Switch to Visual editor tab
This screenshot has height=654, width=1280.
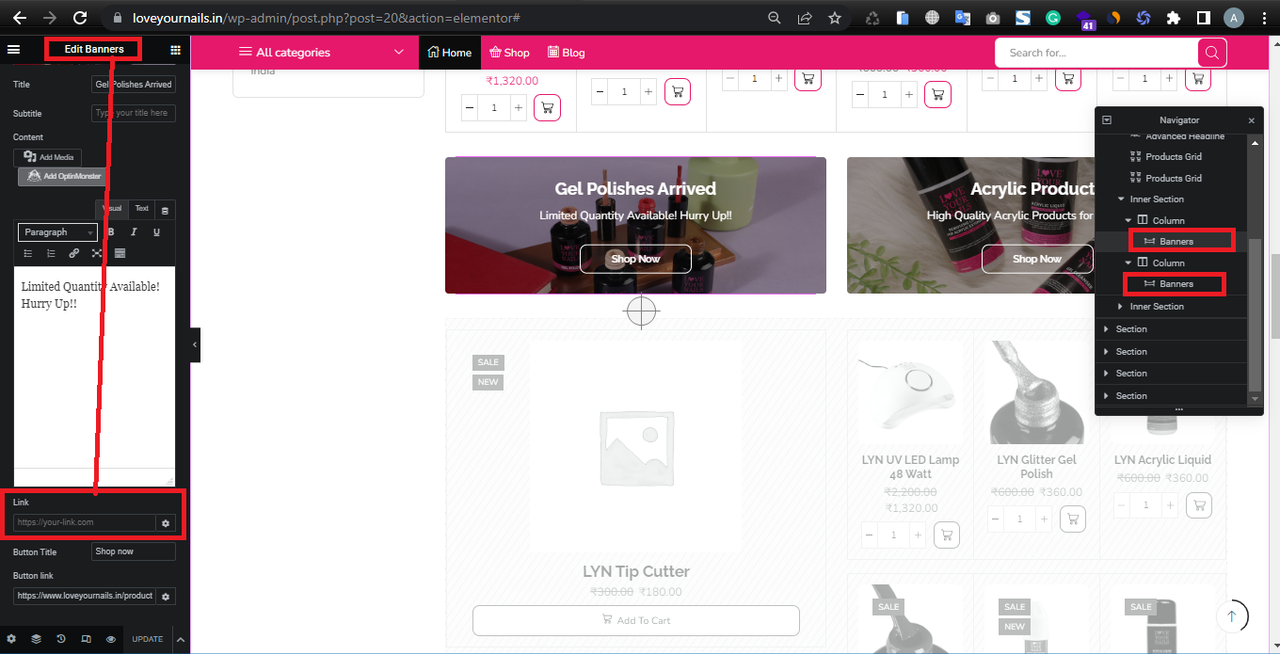(111, 208)
